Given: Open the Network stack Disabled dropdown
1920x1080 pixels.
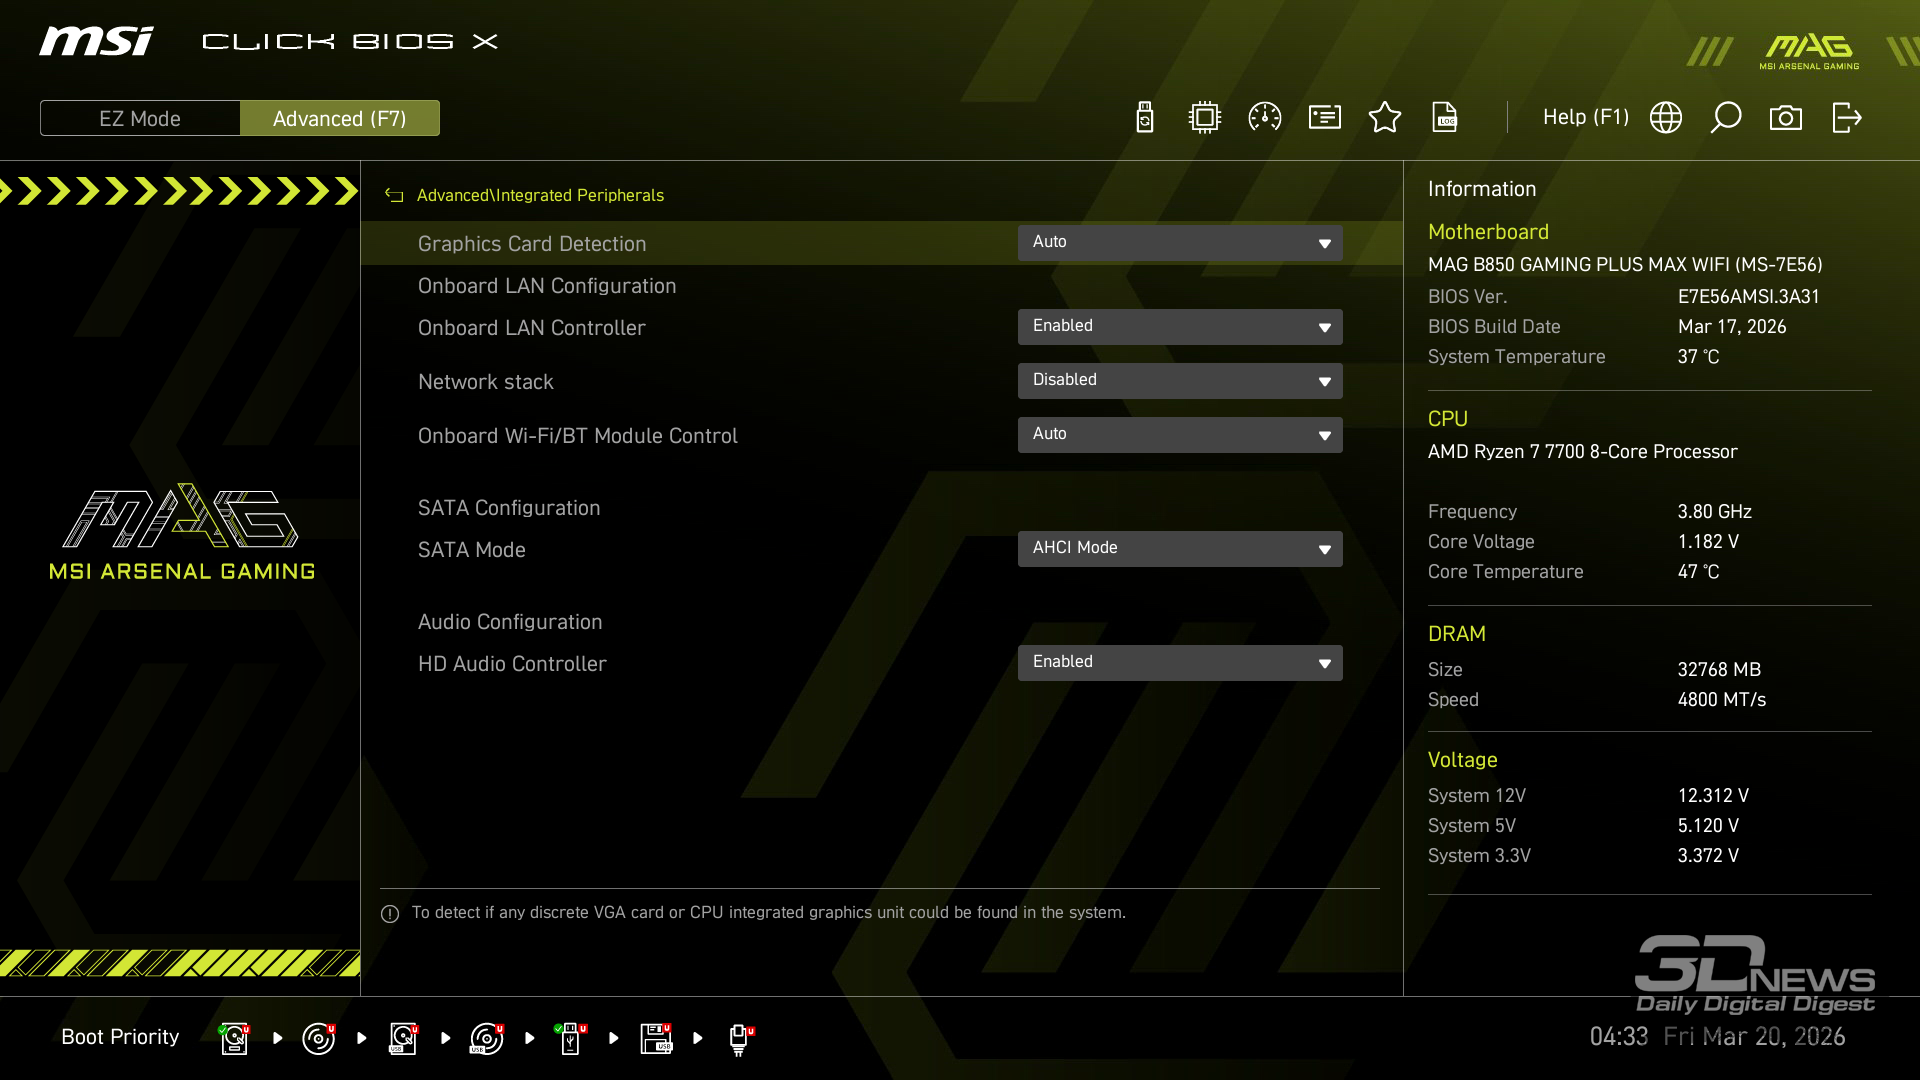Looking at the screenshot, I should click(x=1180, y=381).
